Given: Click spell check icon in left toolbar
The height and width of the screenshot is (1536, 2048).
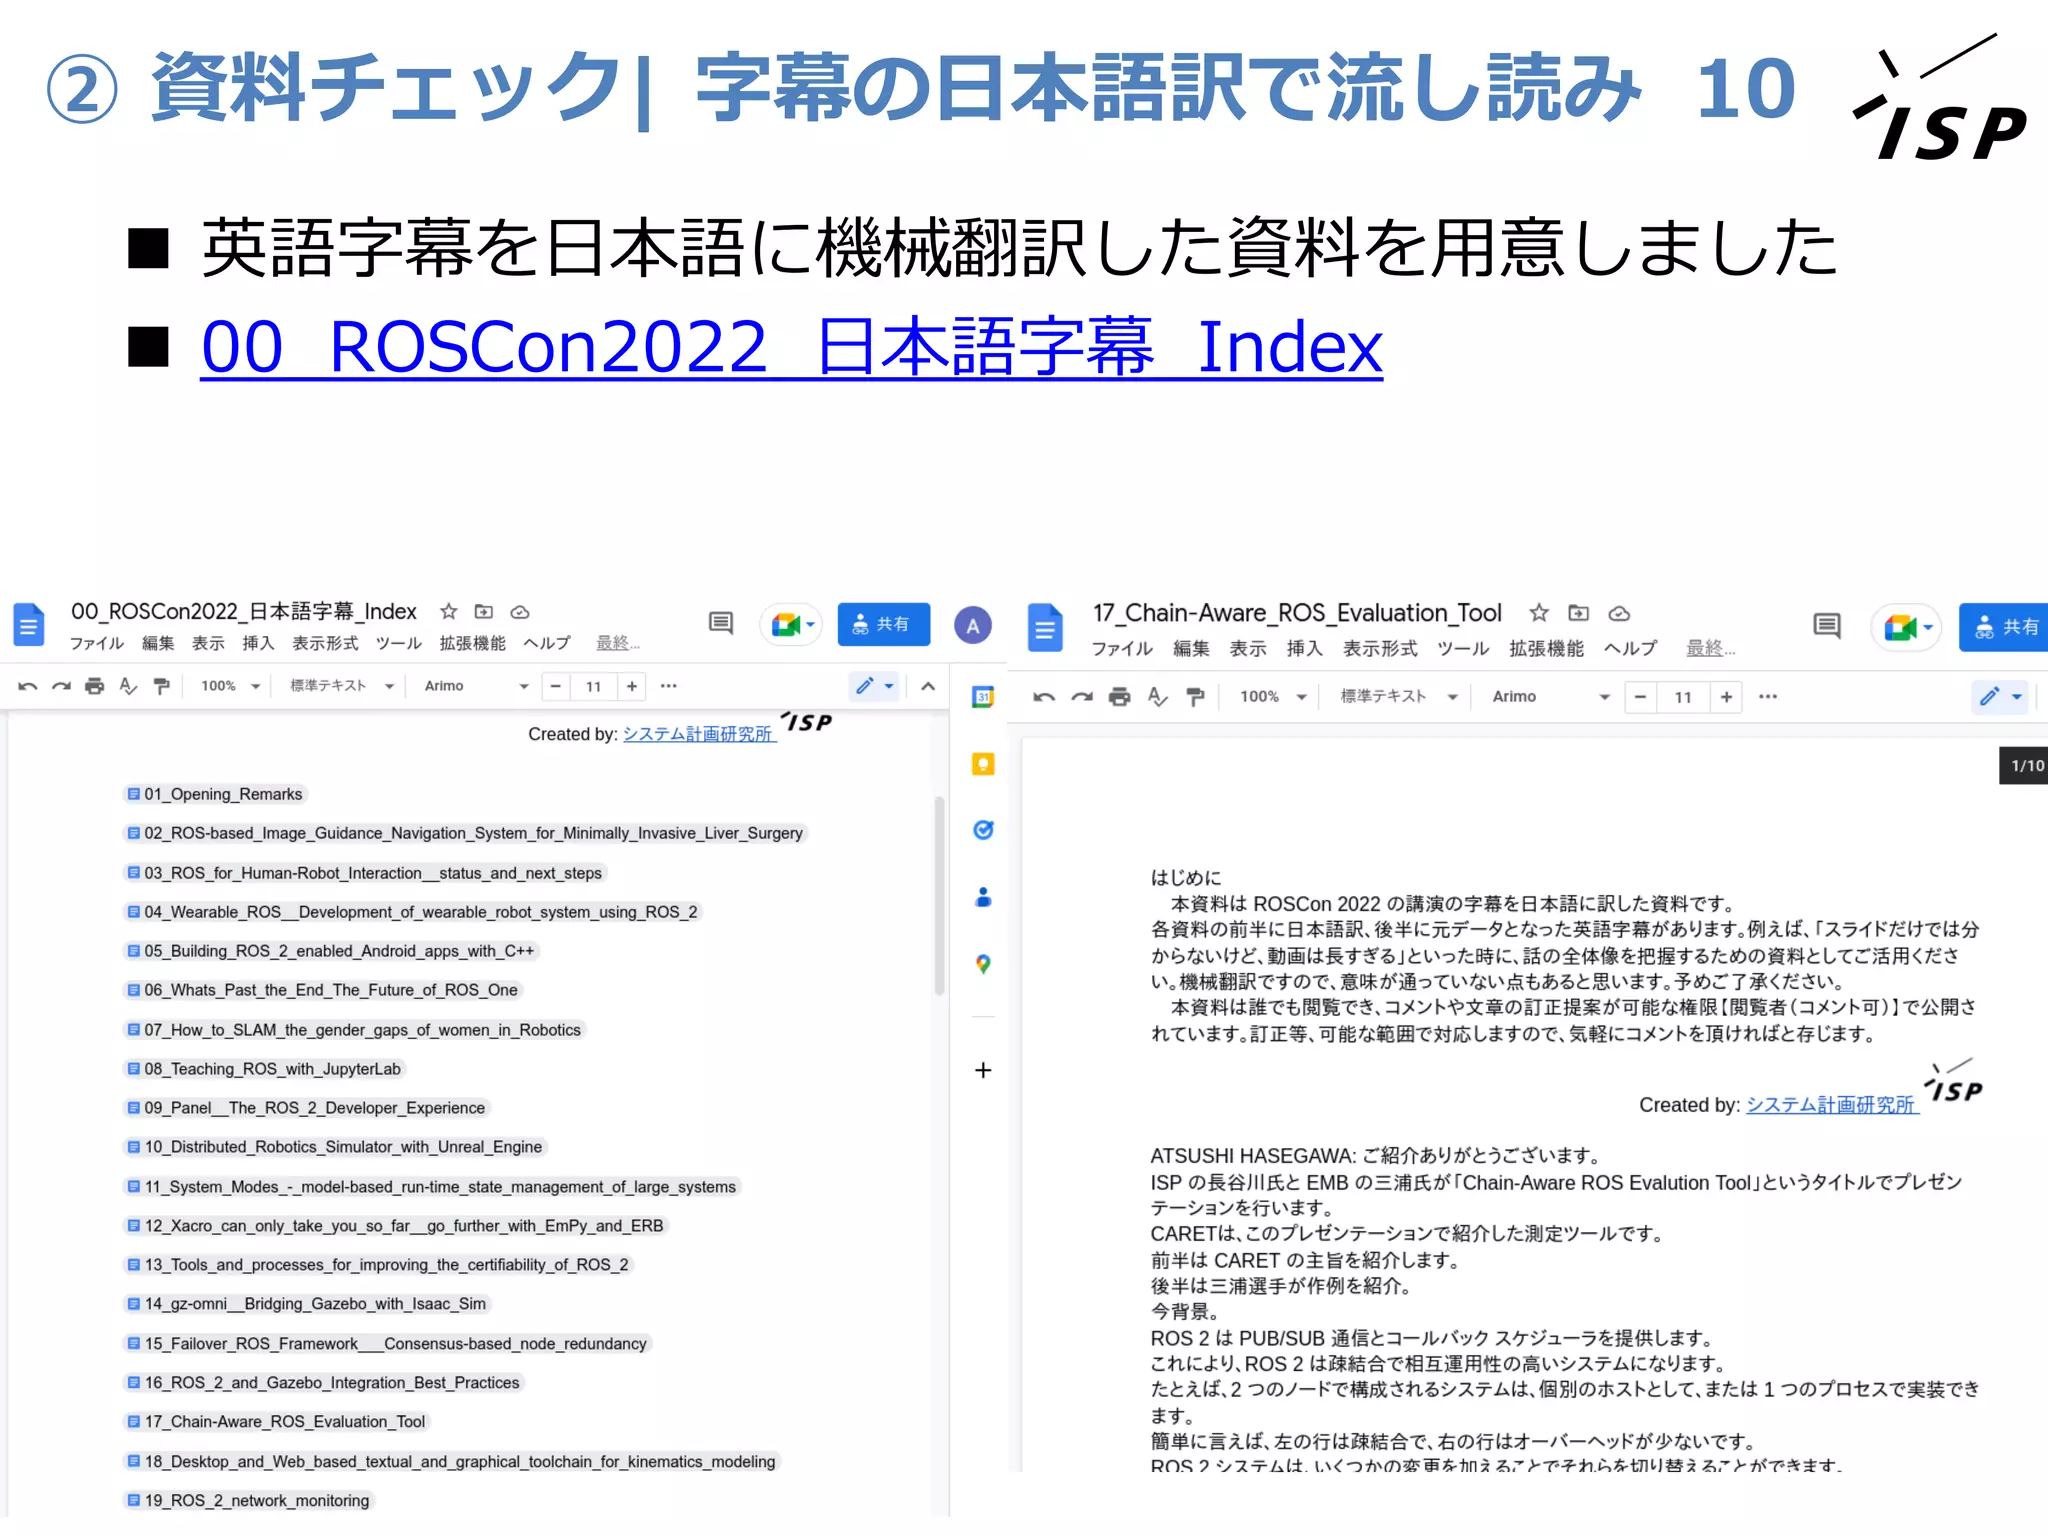Looking at the screenshot, I should point(128,686).
